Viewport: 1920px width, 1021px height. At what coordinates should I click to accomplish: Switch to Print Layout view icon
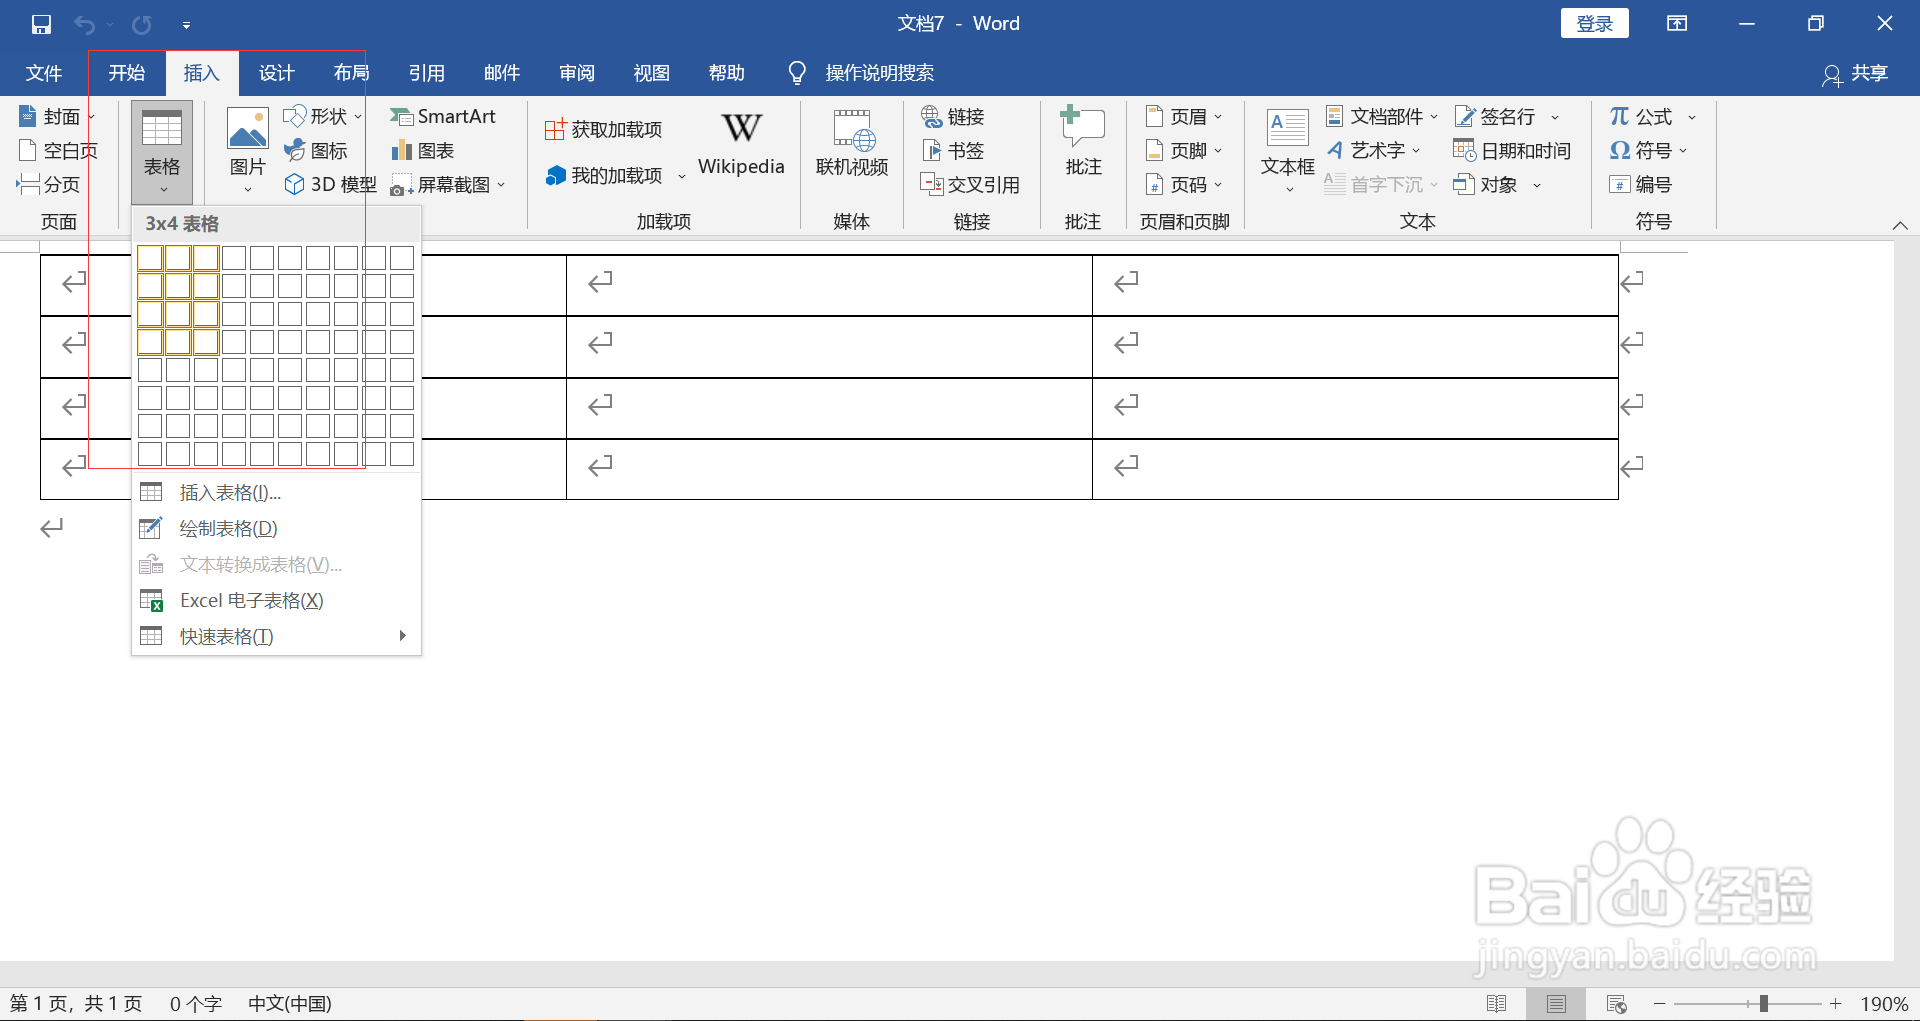pyautogui.click(x=1556, y=1003)
